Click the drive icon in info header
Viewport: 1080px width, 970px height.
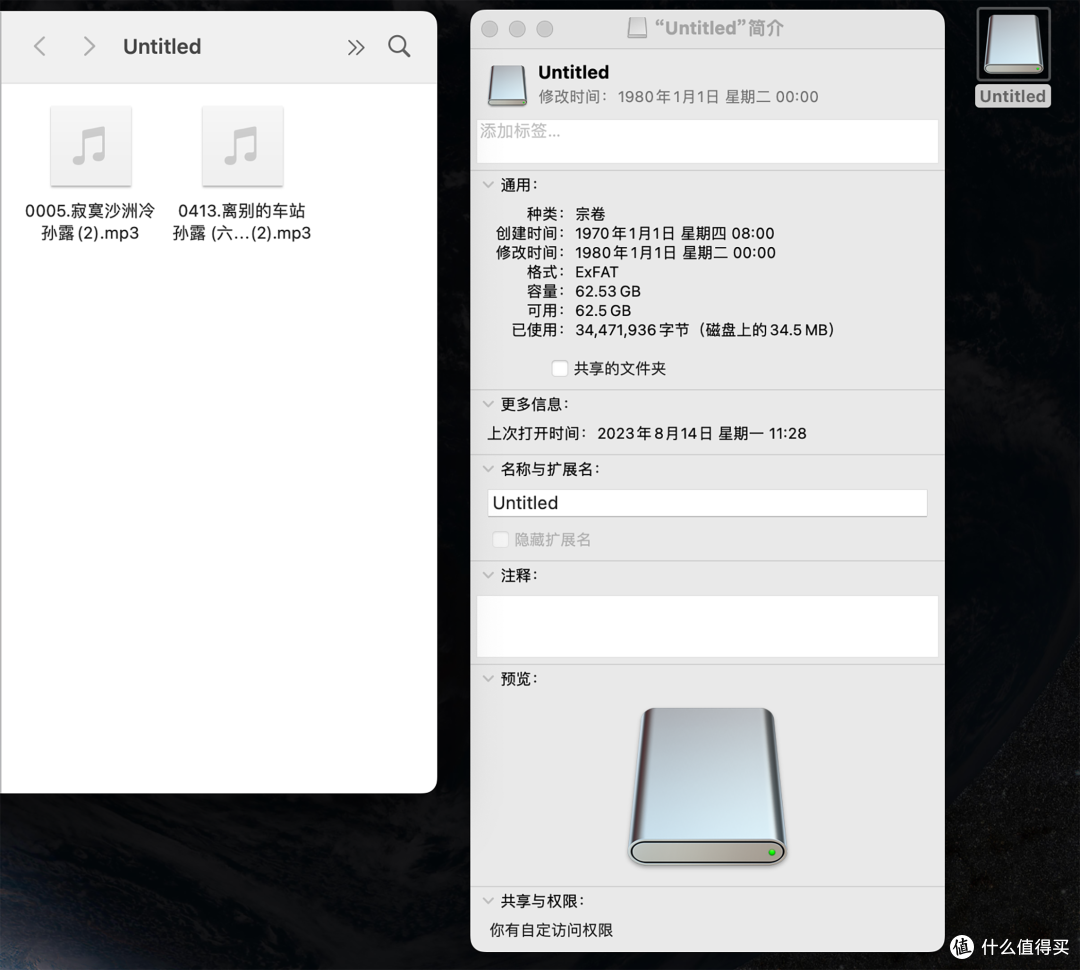(x=508, y=85)
